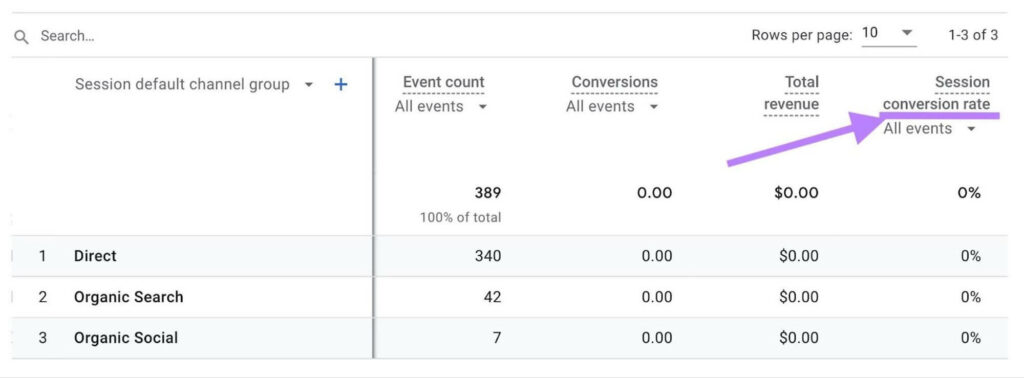Image resolution: width=1024 pixels, height=378 pixels.
Task: Open Session conversion rate All events dropdown
Action: point(929,129)
